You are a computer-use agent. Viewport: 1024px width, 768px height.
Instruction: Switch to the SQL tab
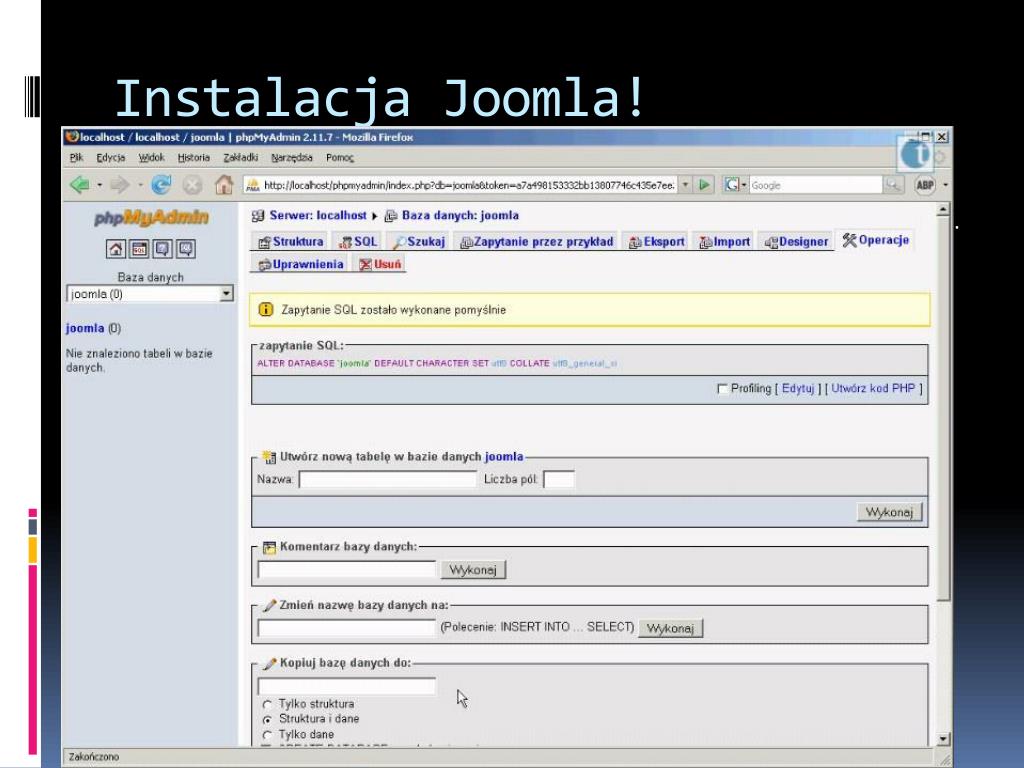click(357, 242)
